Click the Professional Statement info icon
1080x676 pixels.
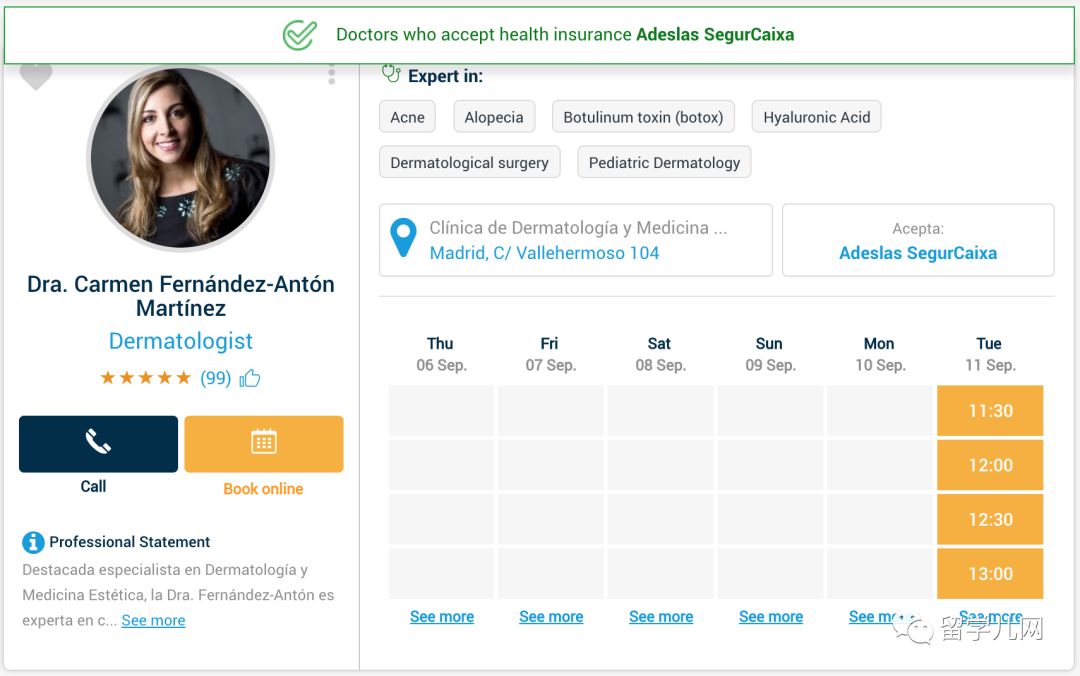pyautogui.click(x=33, y=542)
